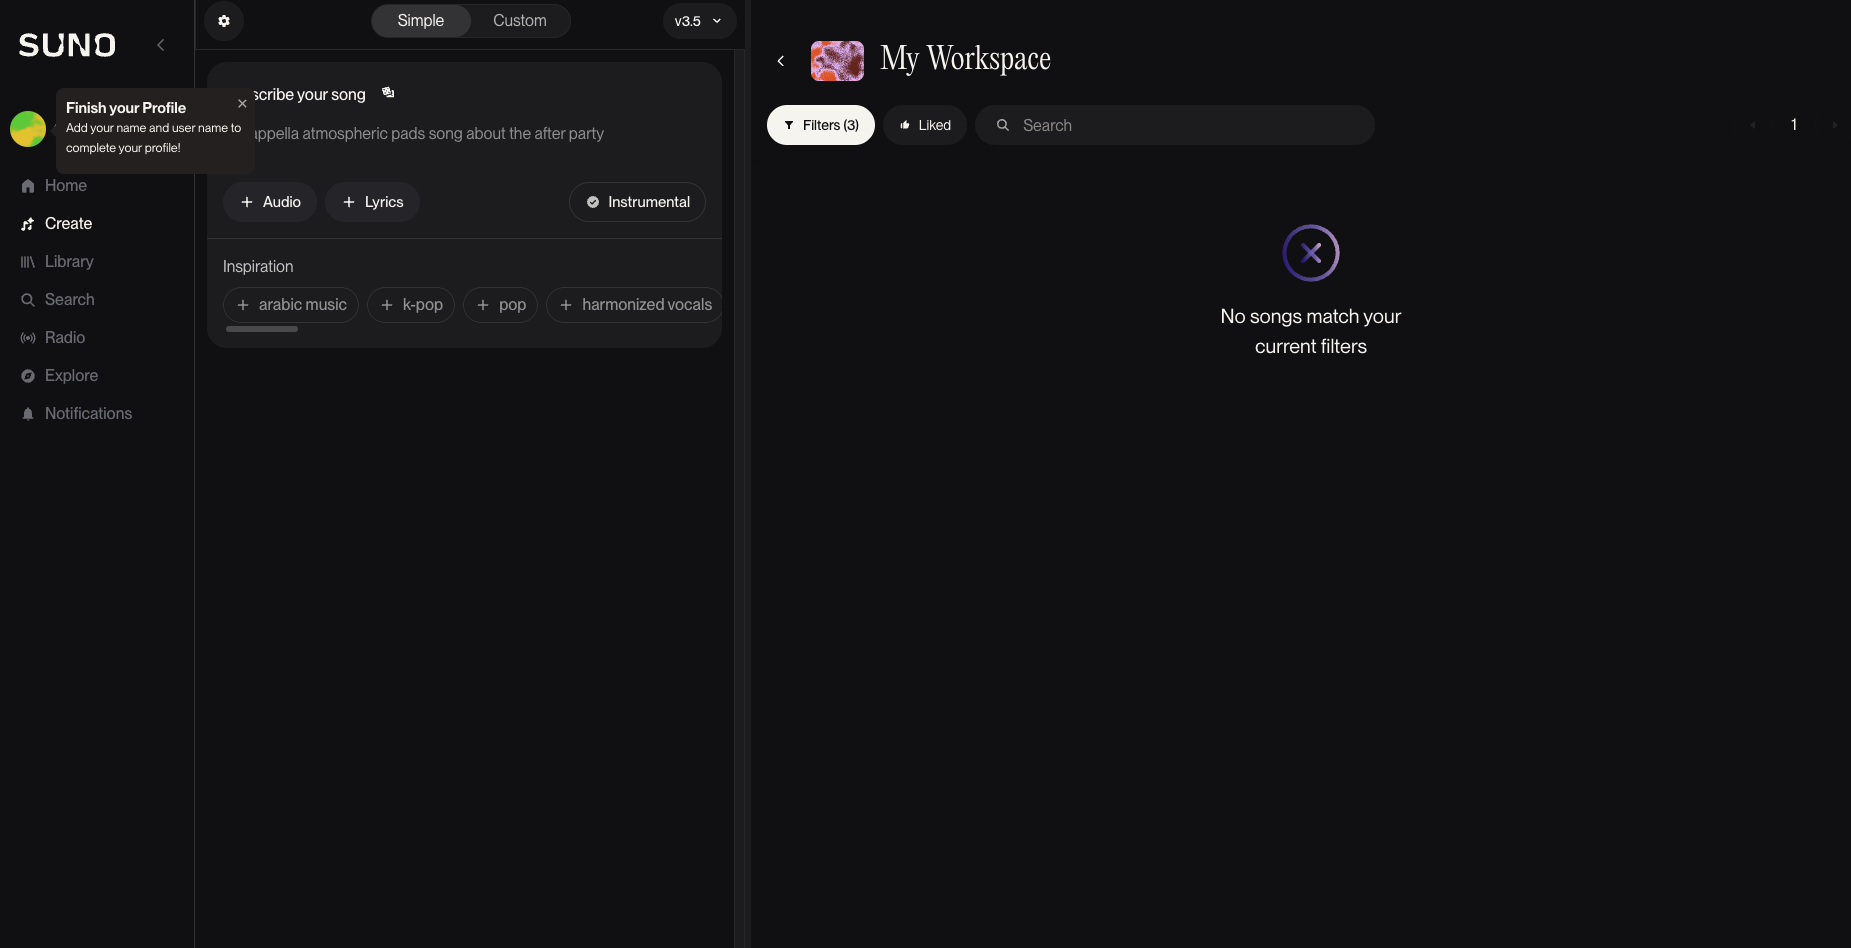Add the k-pop inspiration tag

pyautogui.click(x=410, y=305)
